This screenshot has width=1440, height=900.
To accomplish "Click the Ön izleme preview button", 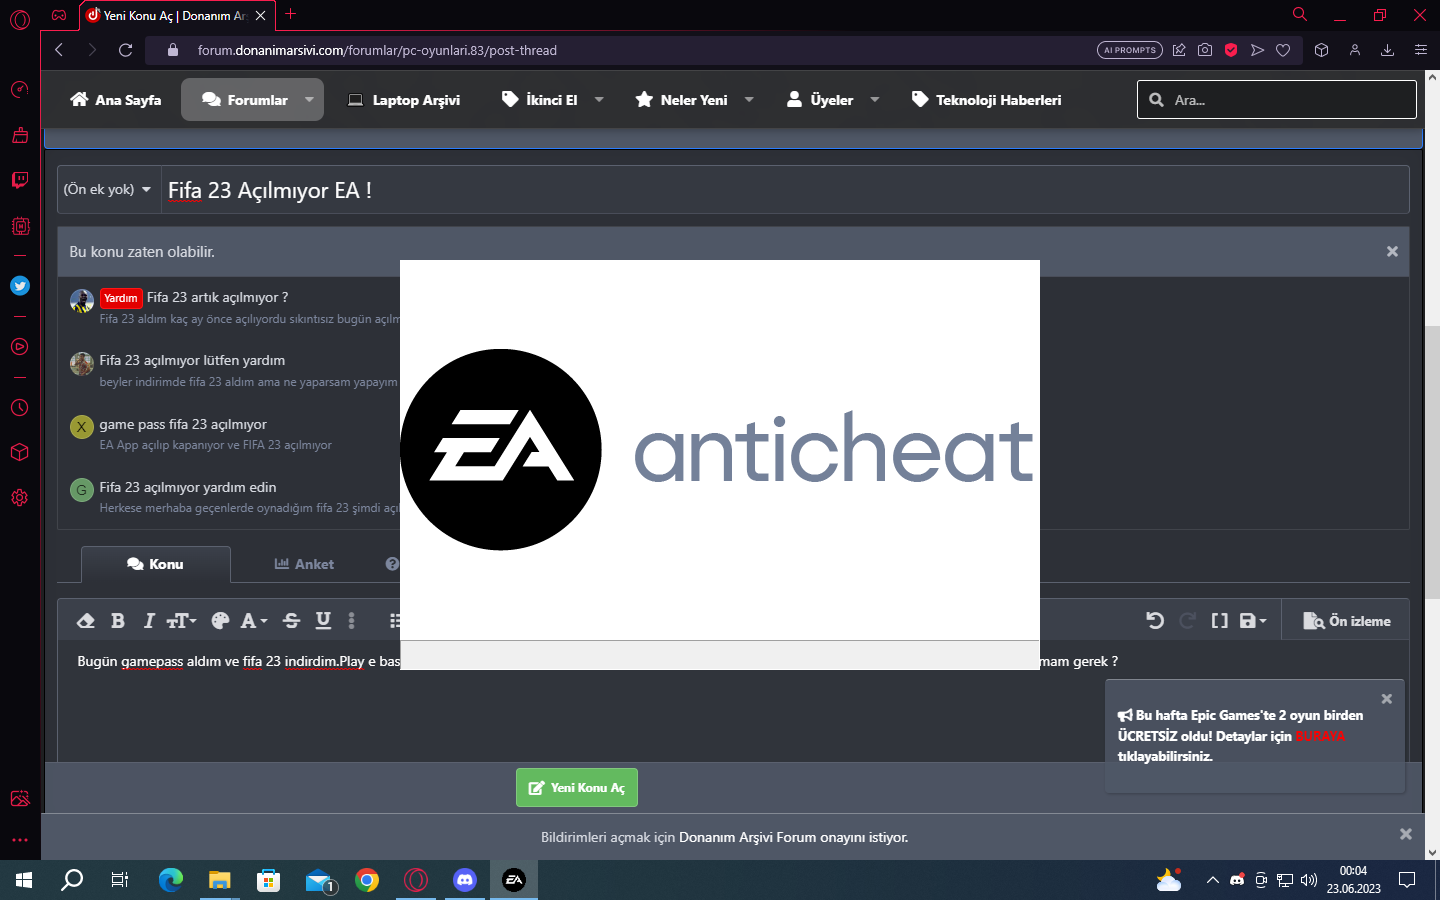I will (1347, 621).
